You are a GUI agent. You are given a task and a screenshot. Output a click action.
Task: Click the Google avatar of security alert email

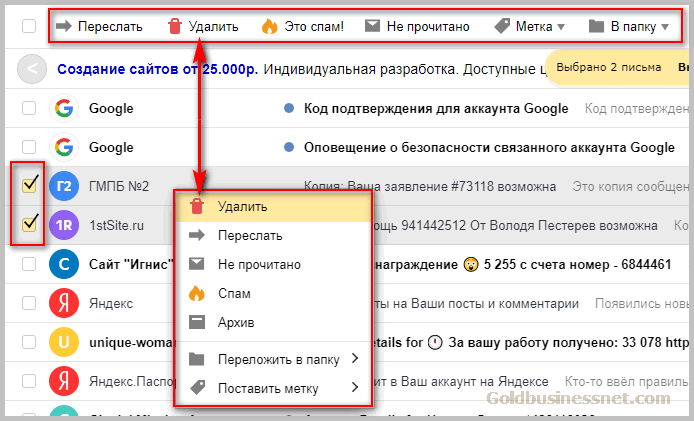pos(64,147)
